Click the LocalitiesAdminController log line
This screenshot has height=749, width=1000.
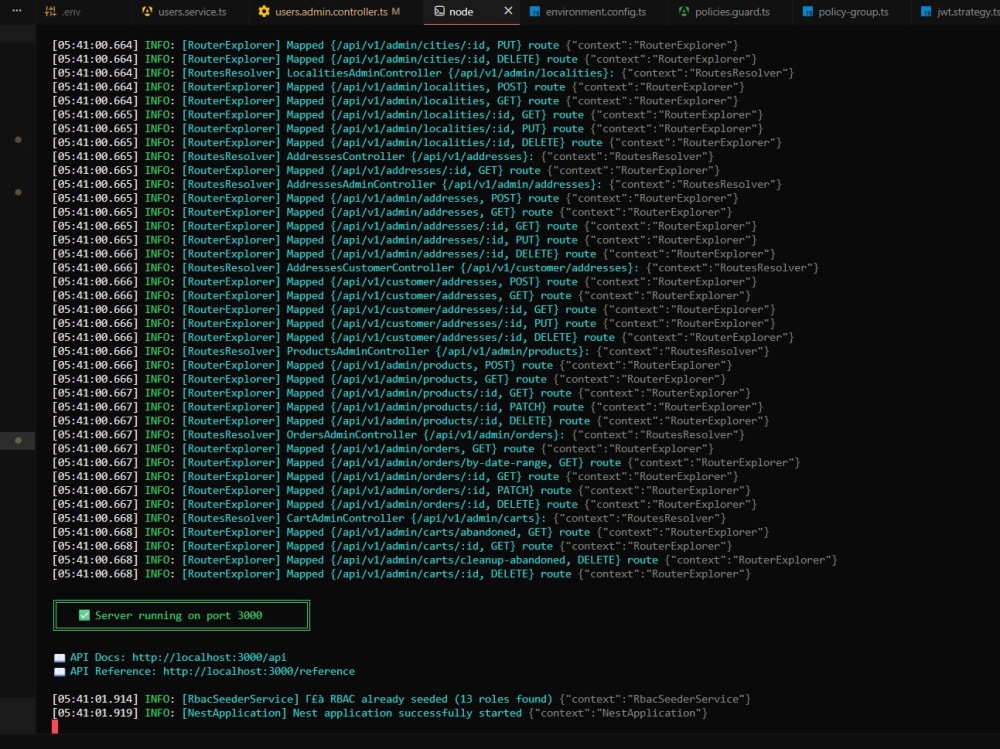(x=423, y=73)
